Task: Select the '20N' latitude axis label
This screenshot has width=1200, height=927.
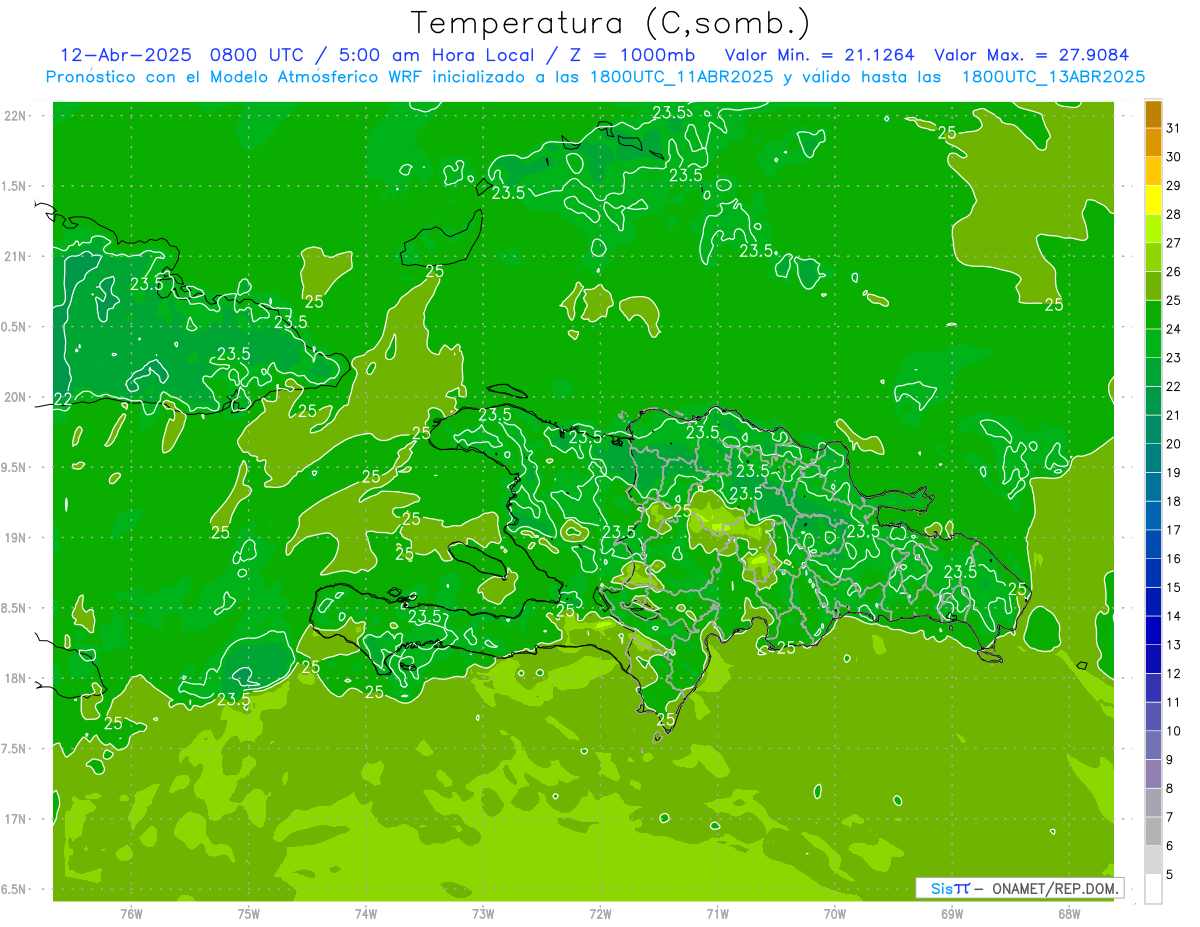Action: coord(14,397)
